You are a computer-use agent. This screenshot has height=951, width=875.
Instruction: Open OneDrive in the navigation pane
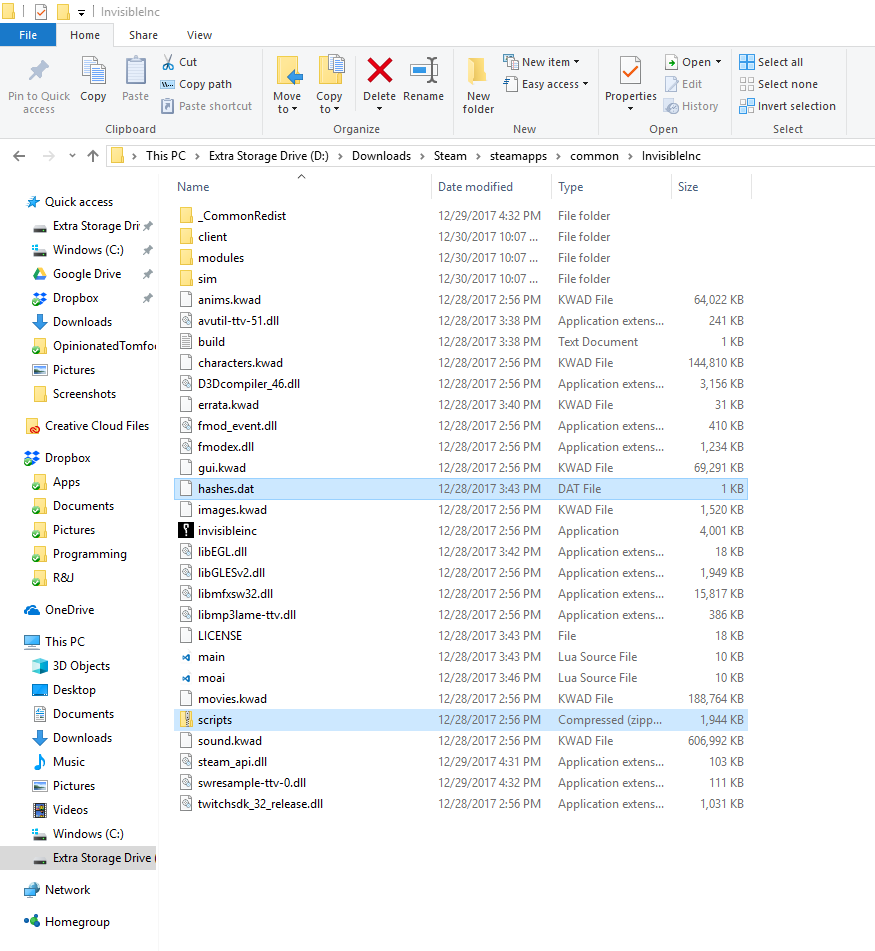click(x=69, y=610)
